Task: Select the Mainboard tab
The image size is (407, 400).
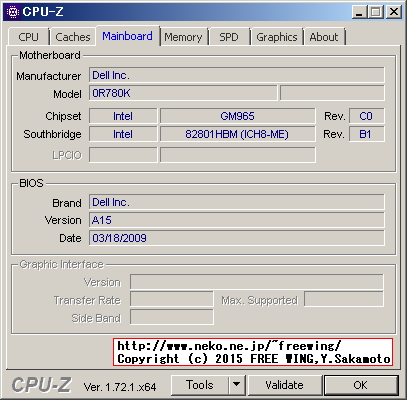Action: point(127,36)
